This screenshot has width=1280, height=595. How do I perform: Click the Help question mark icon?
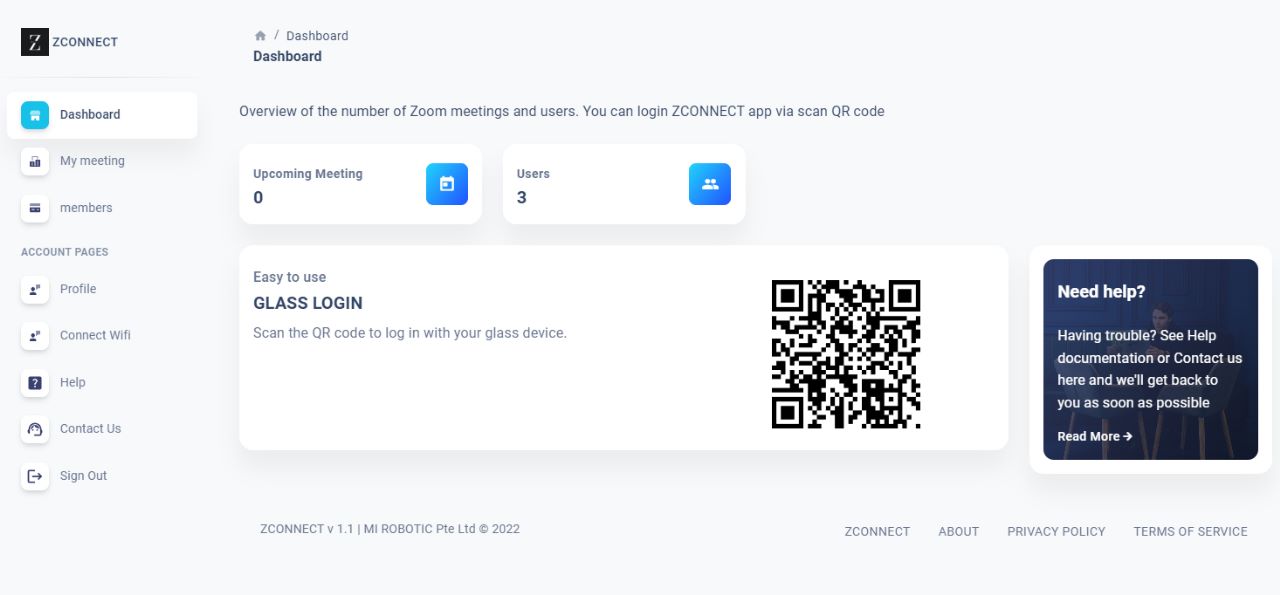tap(35, 383)
